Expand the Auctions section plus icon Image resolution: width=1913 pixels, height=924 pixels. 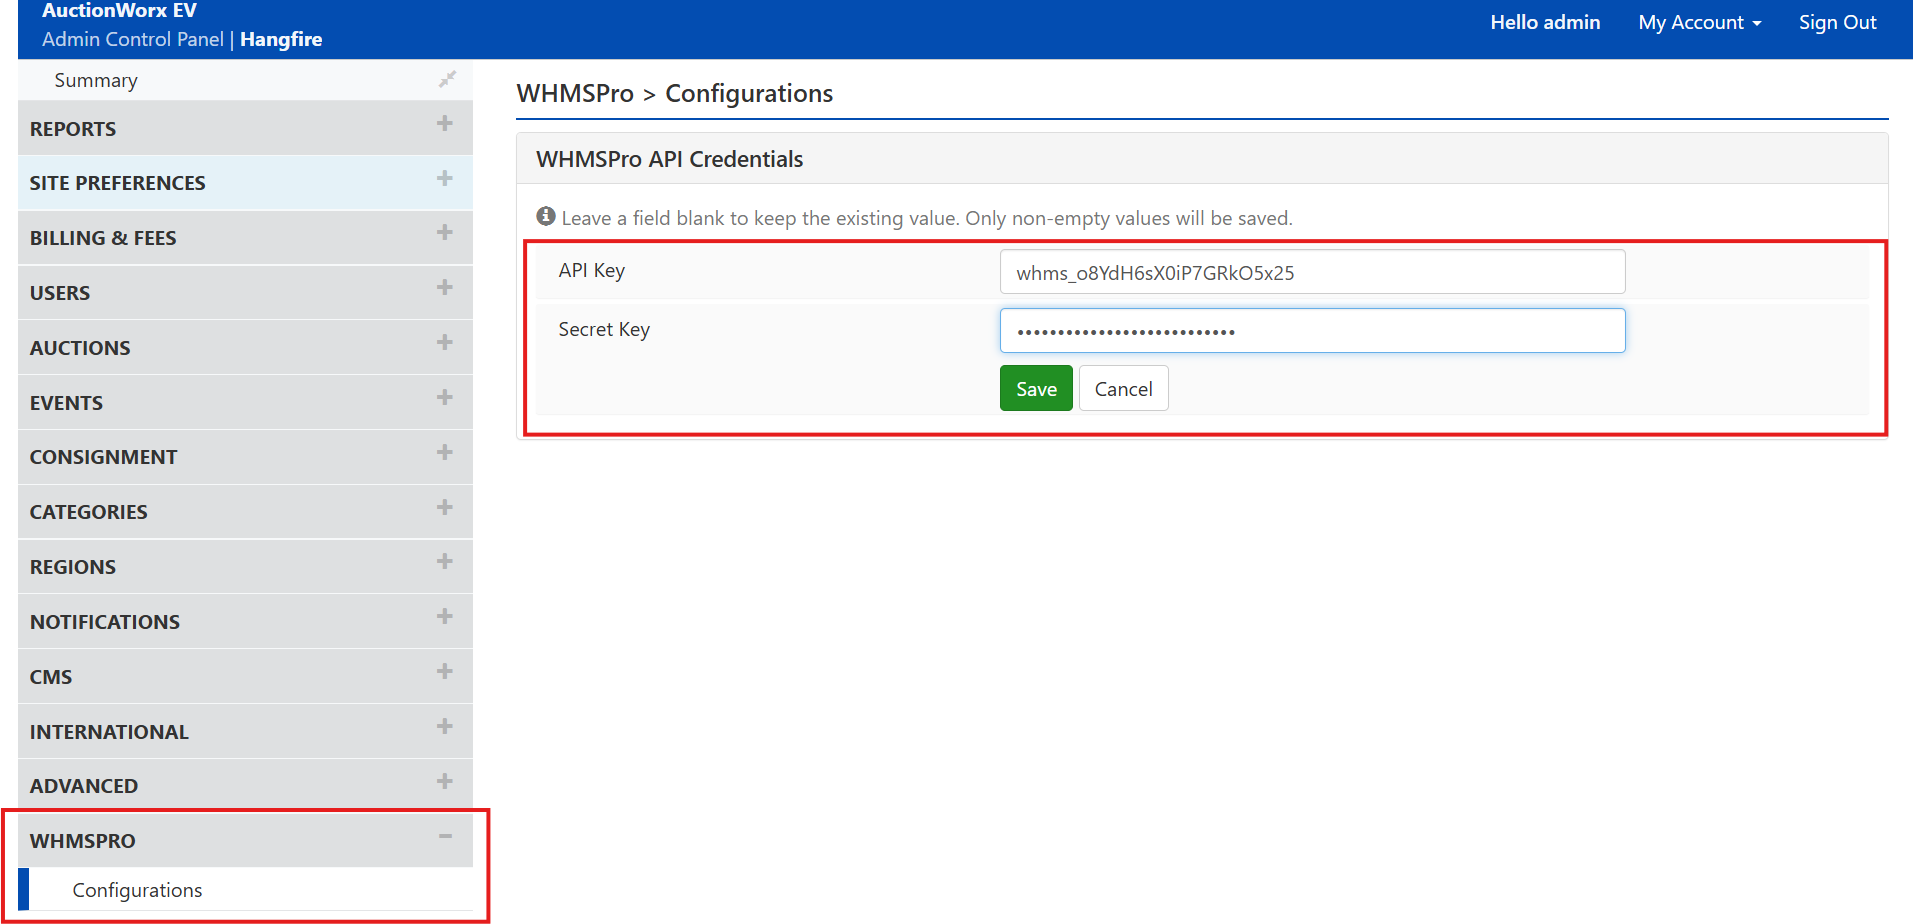pos(445,342)
